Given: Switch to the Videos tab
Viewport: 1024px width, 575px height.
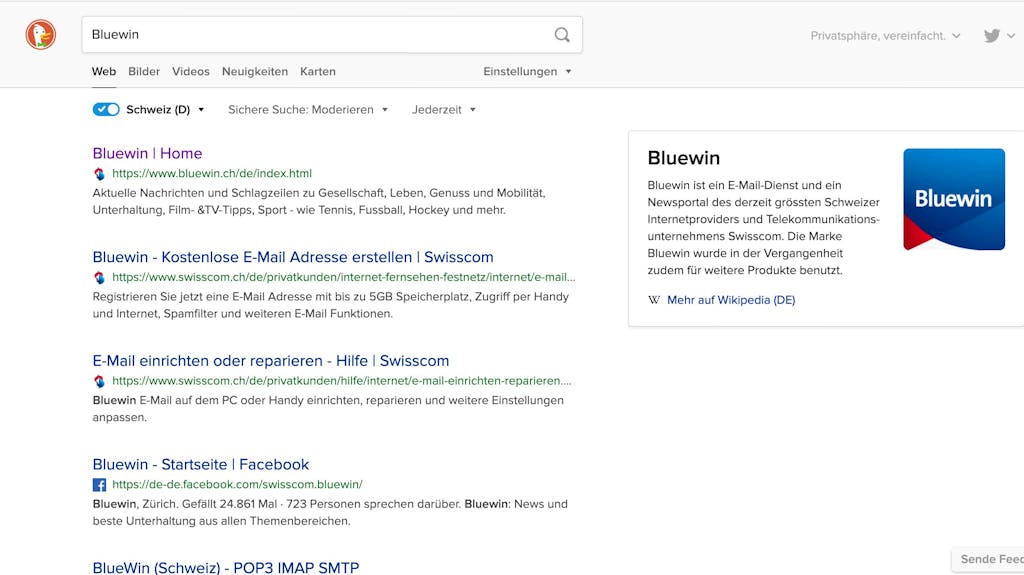Looking at the screenshot, I should coord(191,71).
